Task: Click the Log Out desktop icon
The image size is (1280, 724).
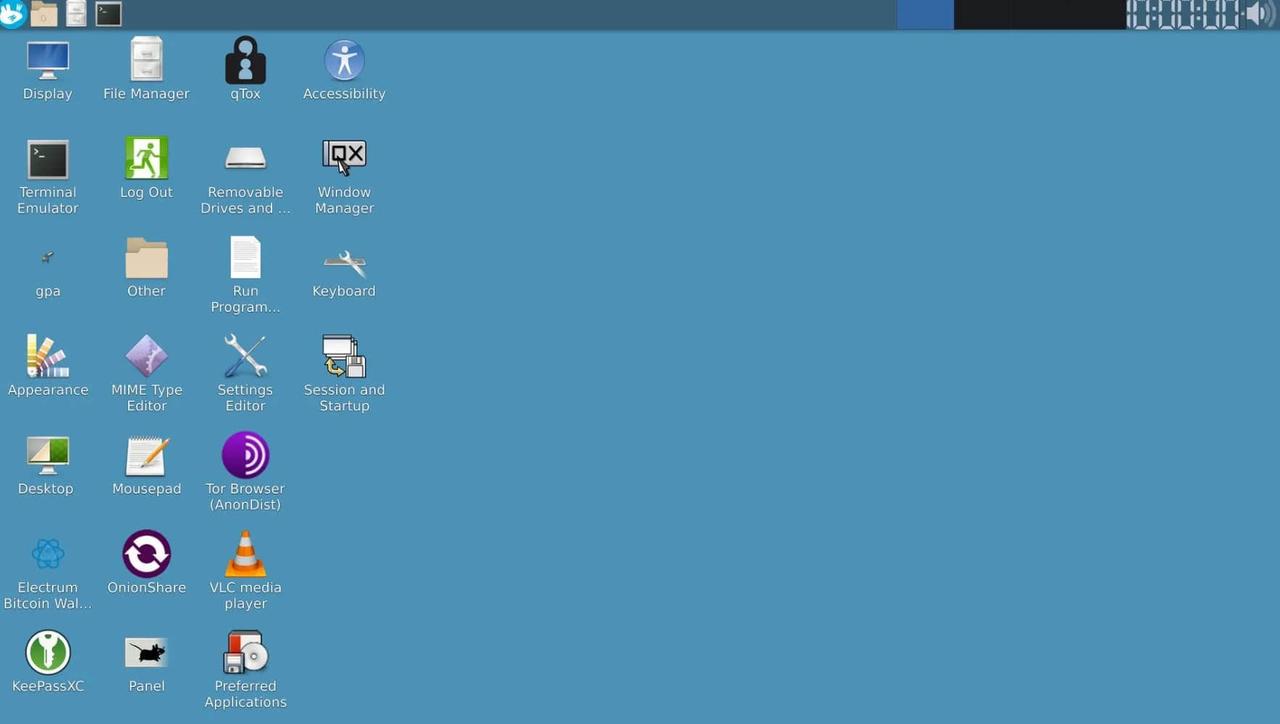Action: (146, 160)
